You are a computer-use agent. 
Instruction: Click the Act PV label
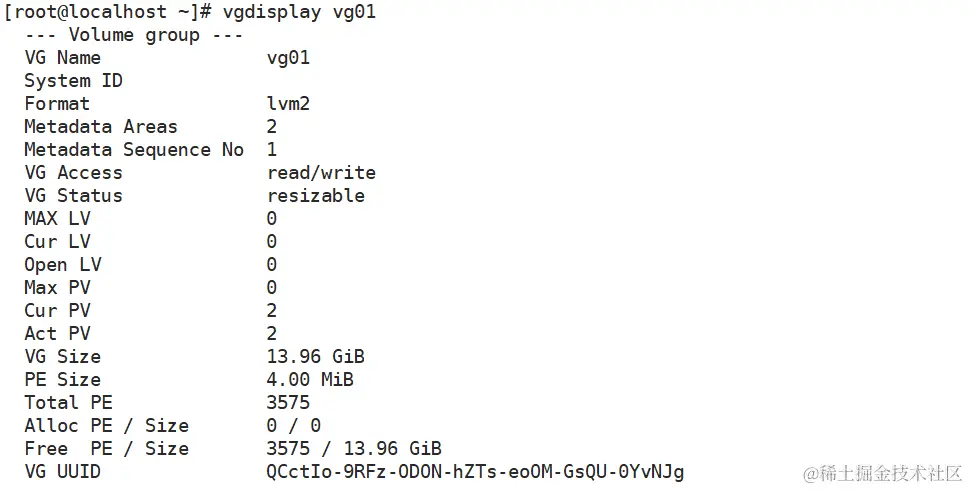pos(56,334)
